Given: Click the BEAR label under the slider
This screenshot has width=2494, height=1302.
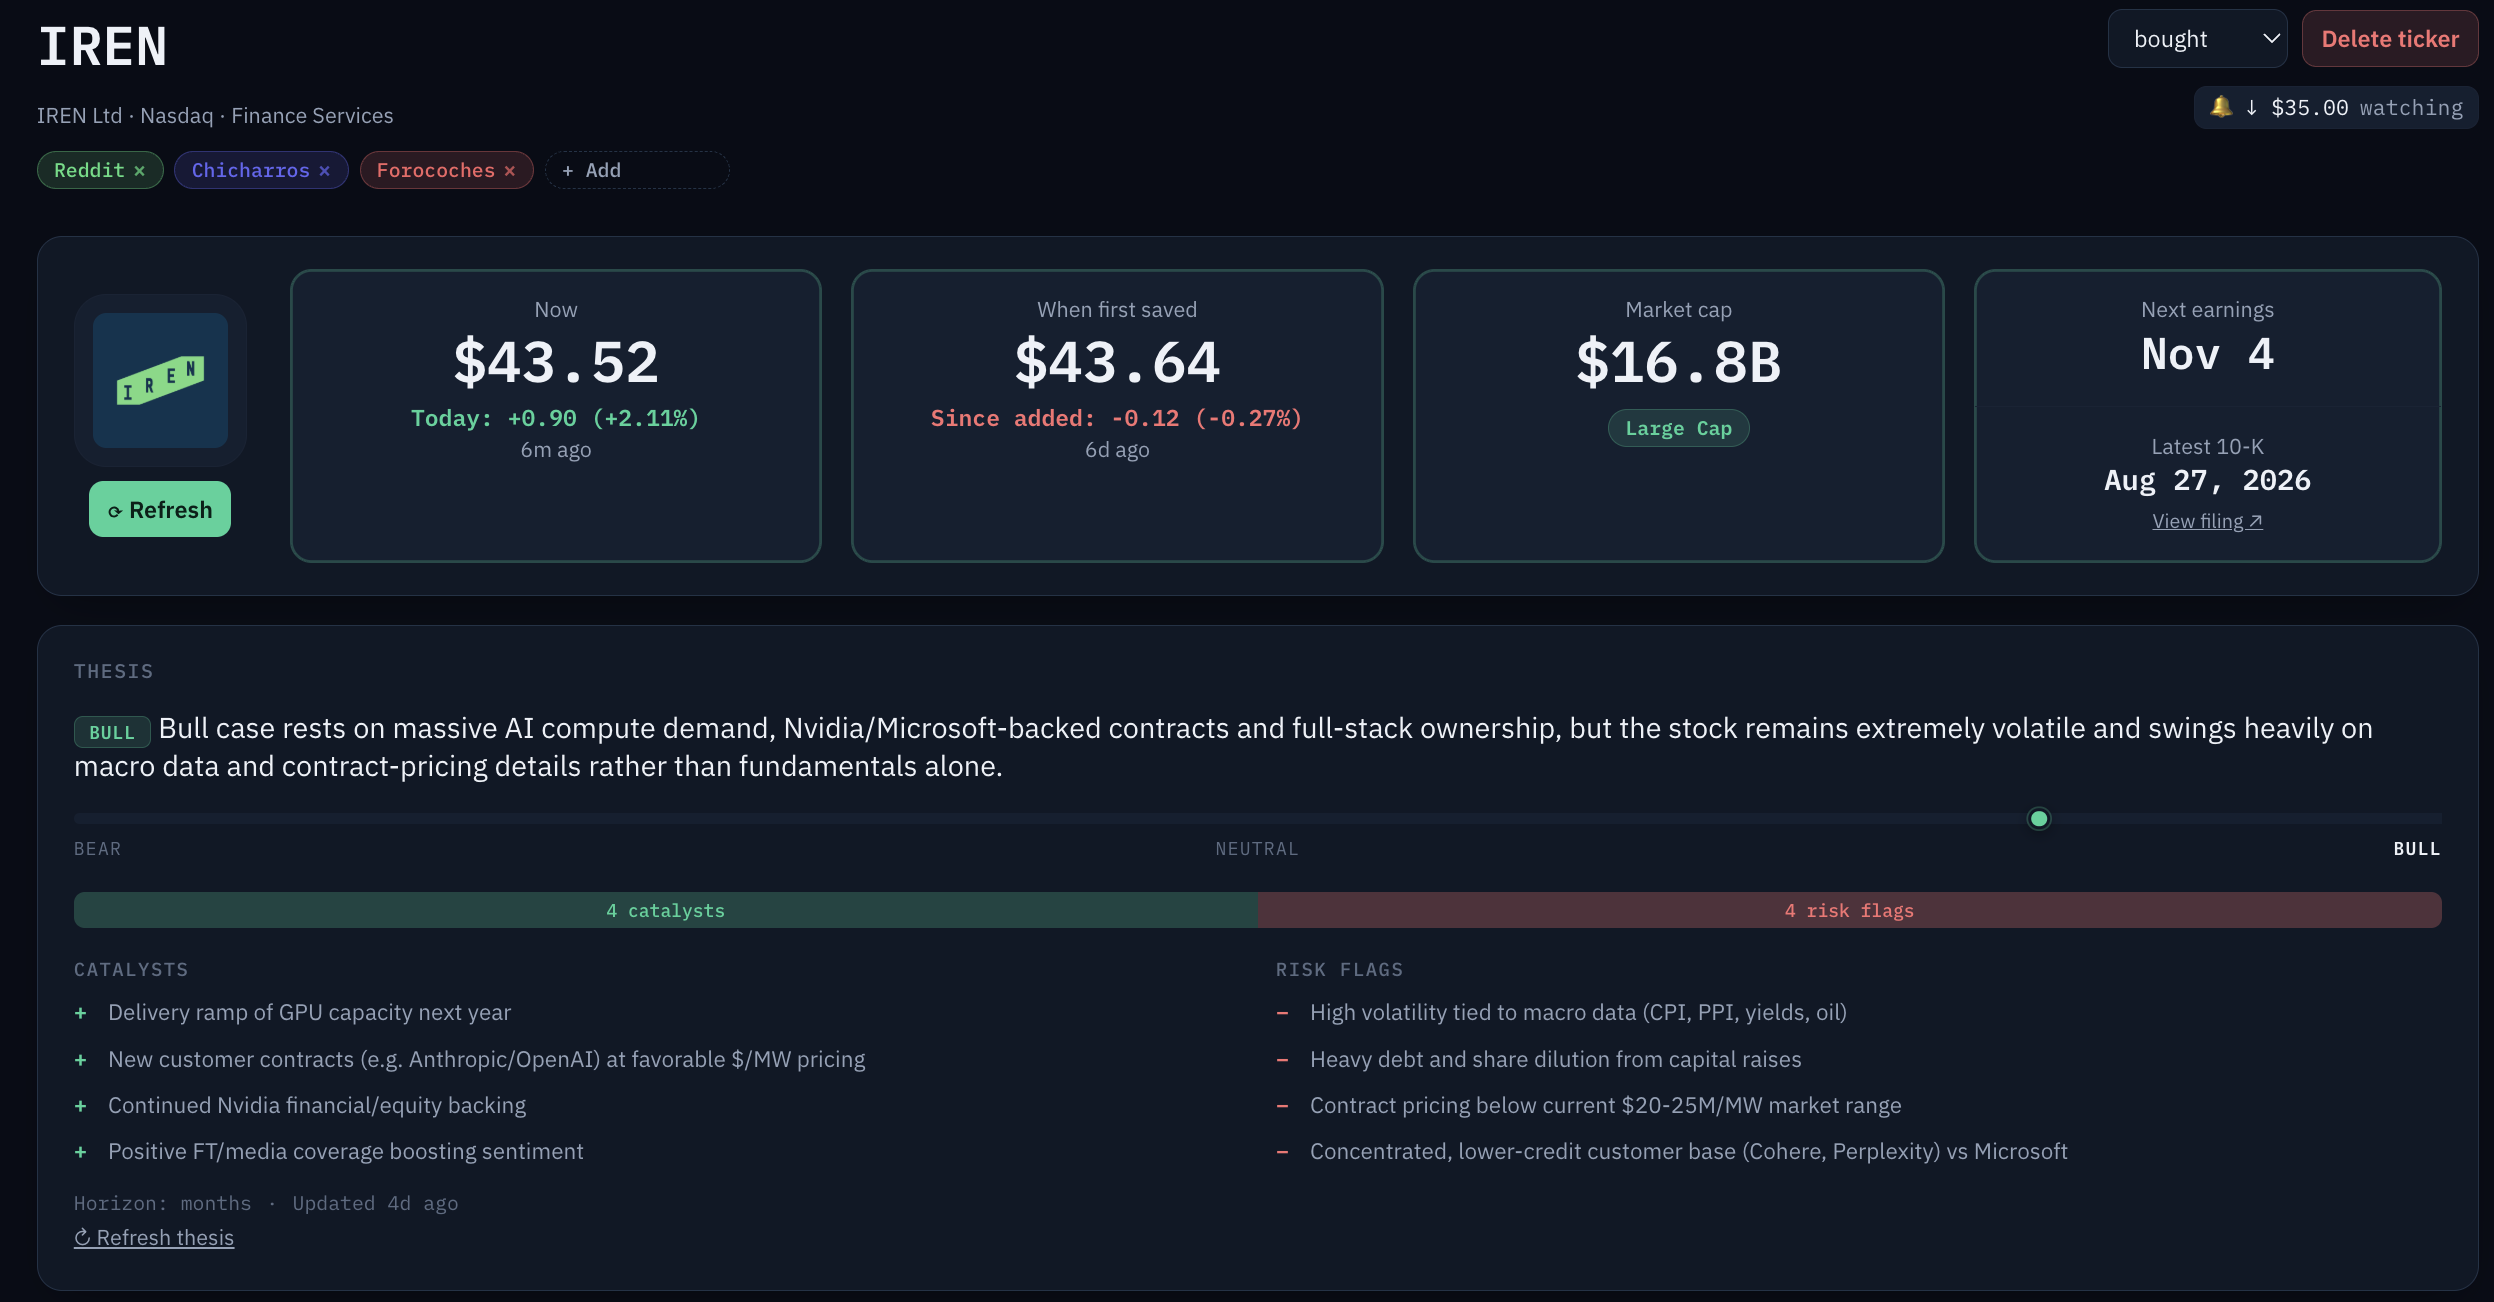Looking at the screenshot, I should pyautogui.click(x=97, y=849).
